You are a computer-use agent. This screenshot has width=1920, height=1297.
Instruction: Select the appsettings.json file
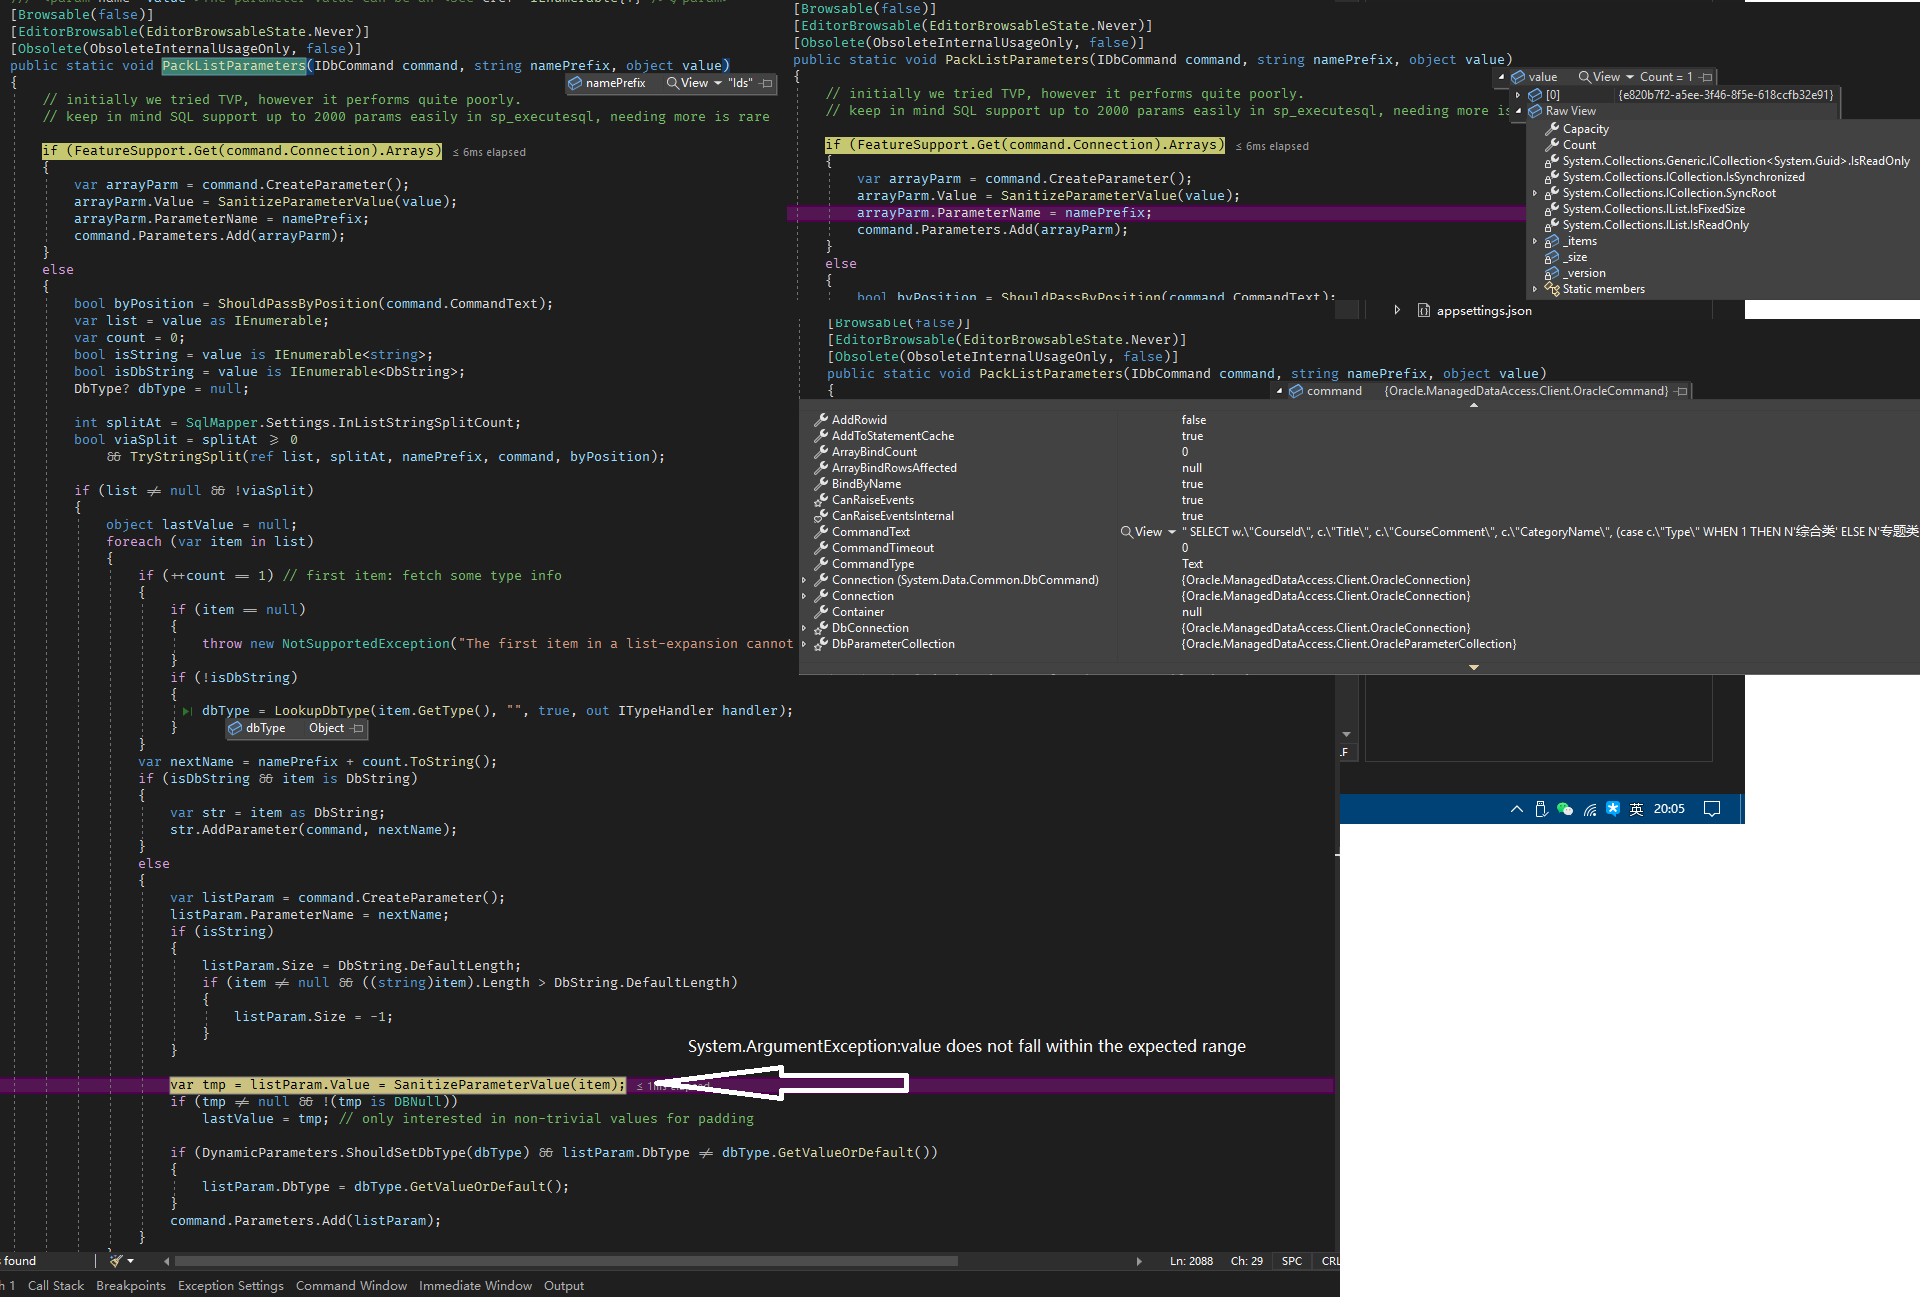point(1483,311)
